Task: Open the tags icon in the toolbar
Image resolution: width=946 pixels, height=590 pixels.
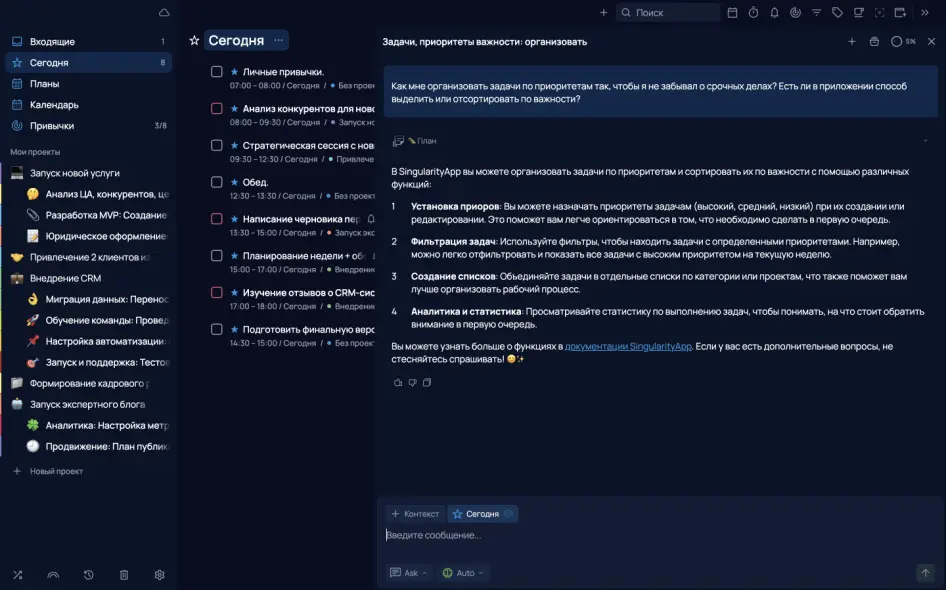Action: coord(837,13)
